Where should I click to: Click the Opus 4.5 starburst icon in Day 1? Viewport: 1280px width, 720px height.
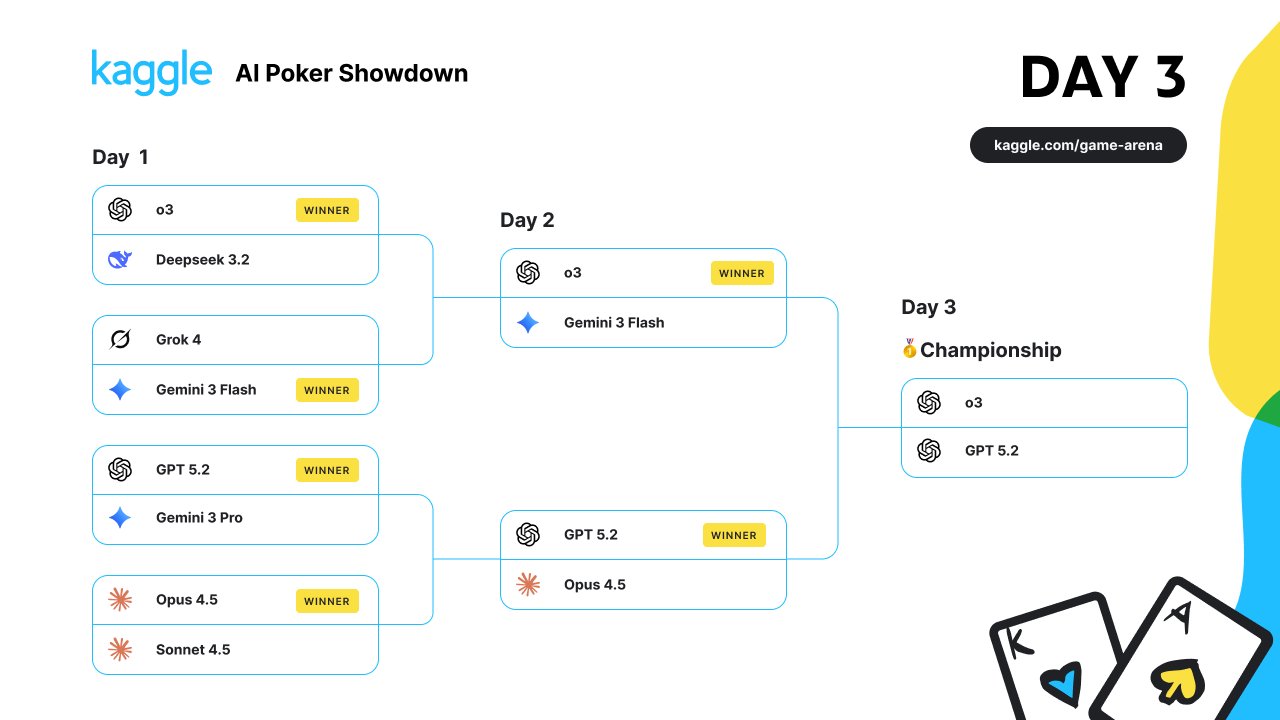point(120,600)
